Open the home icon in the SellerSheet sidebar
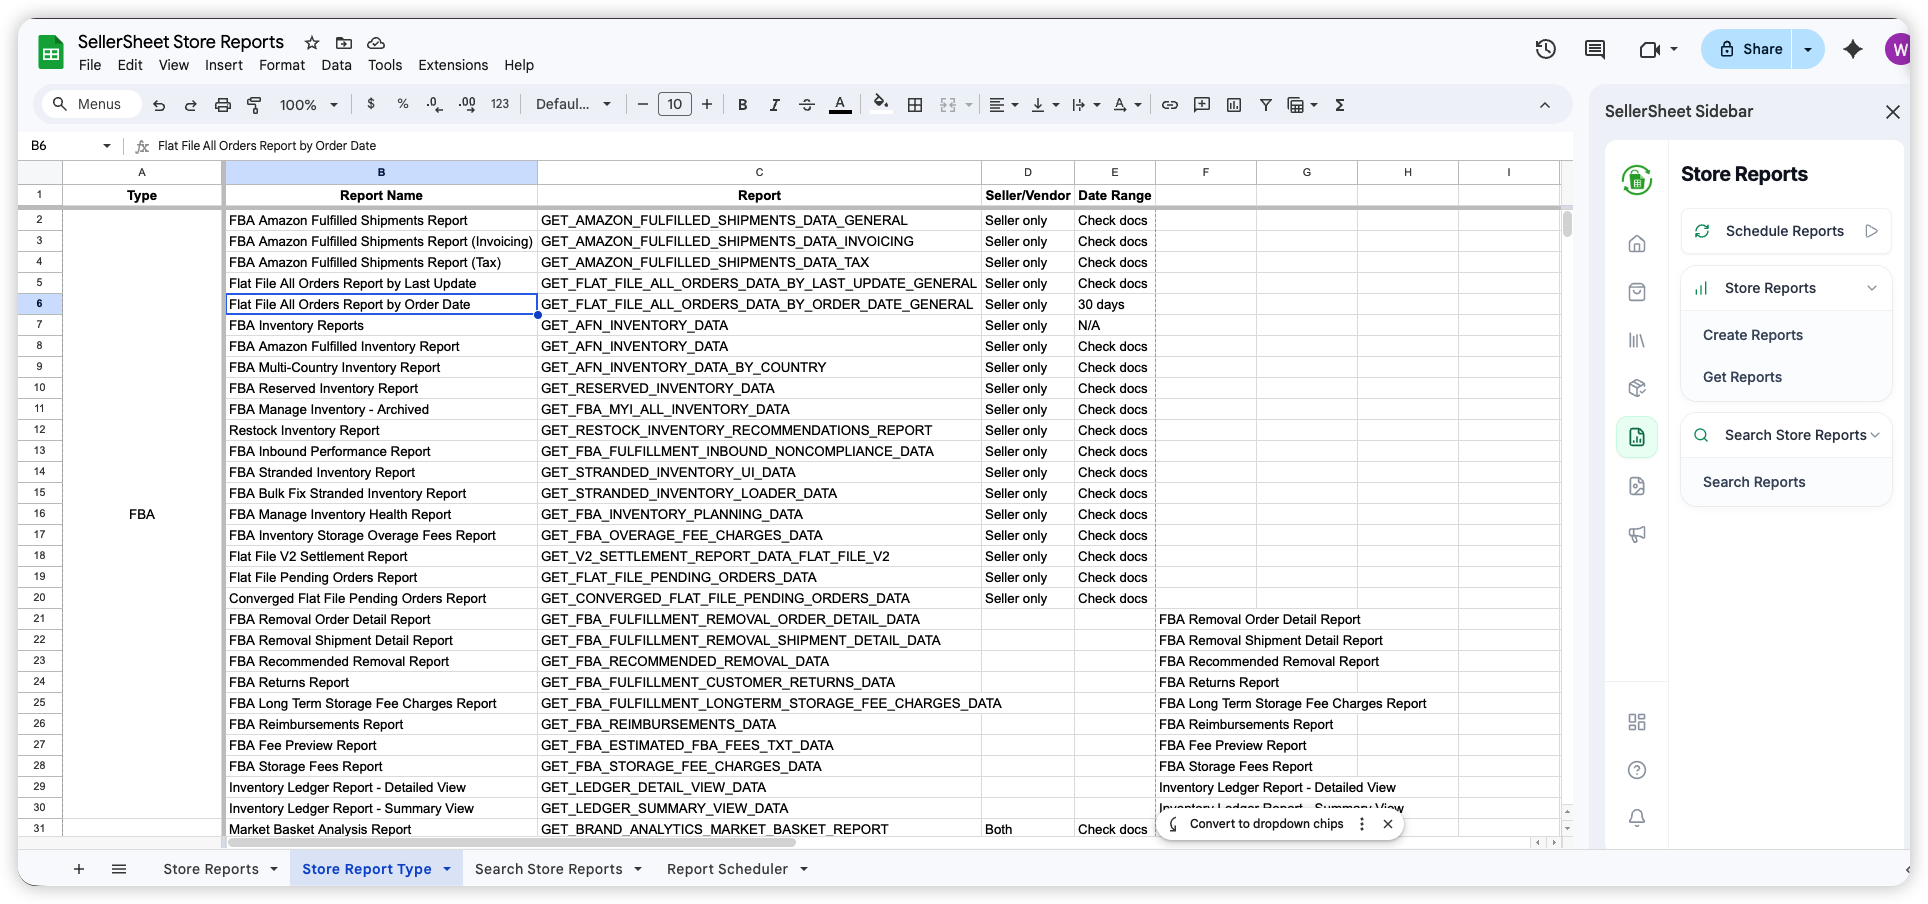1928x904 pixels. pos(1636,243)
